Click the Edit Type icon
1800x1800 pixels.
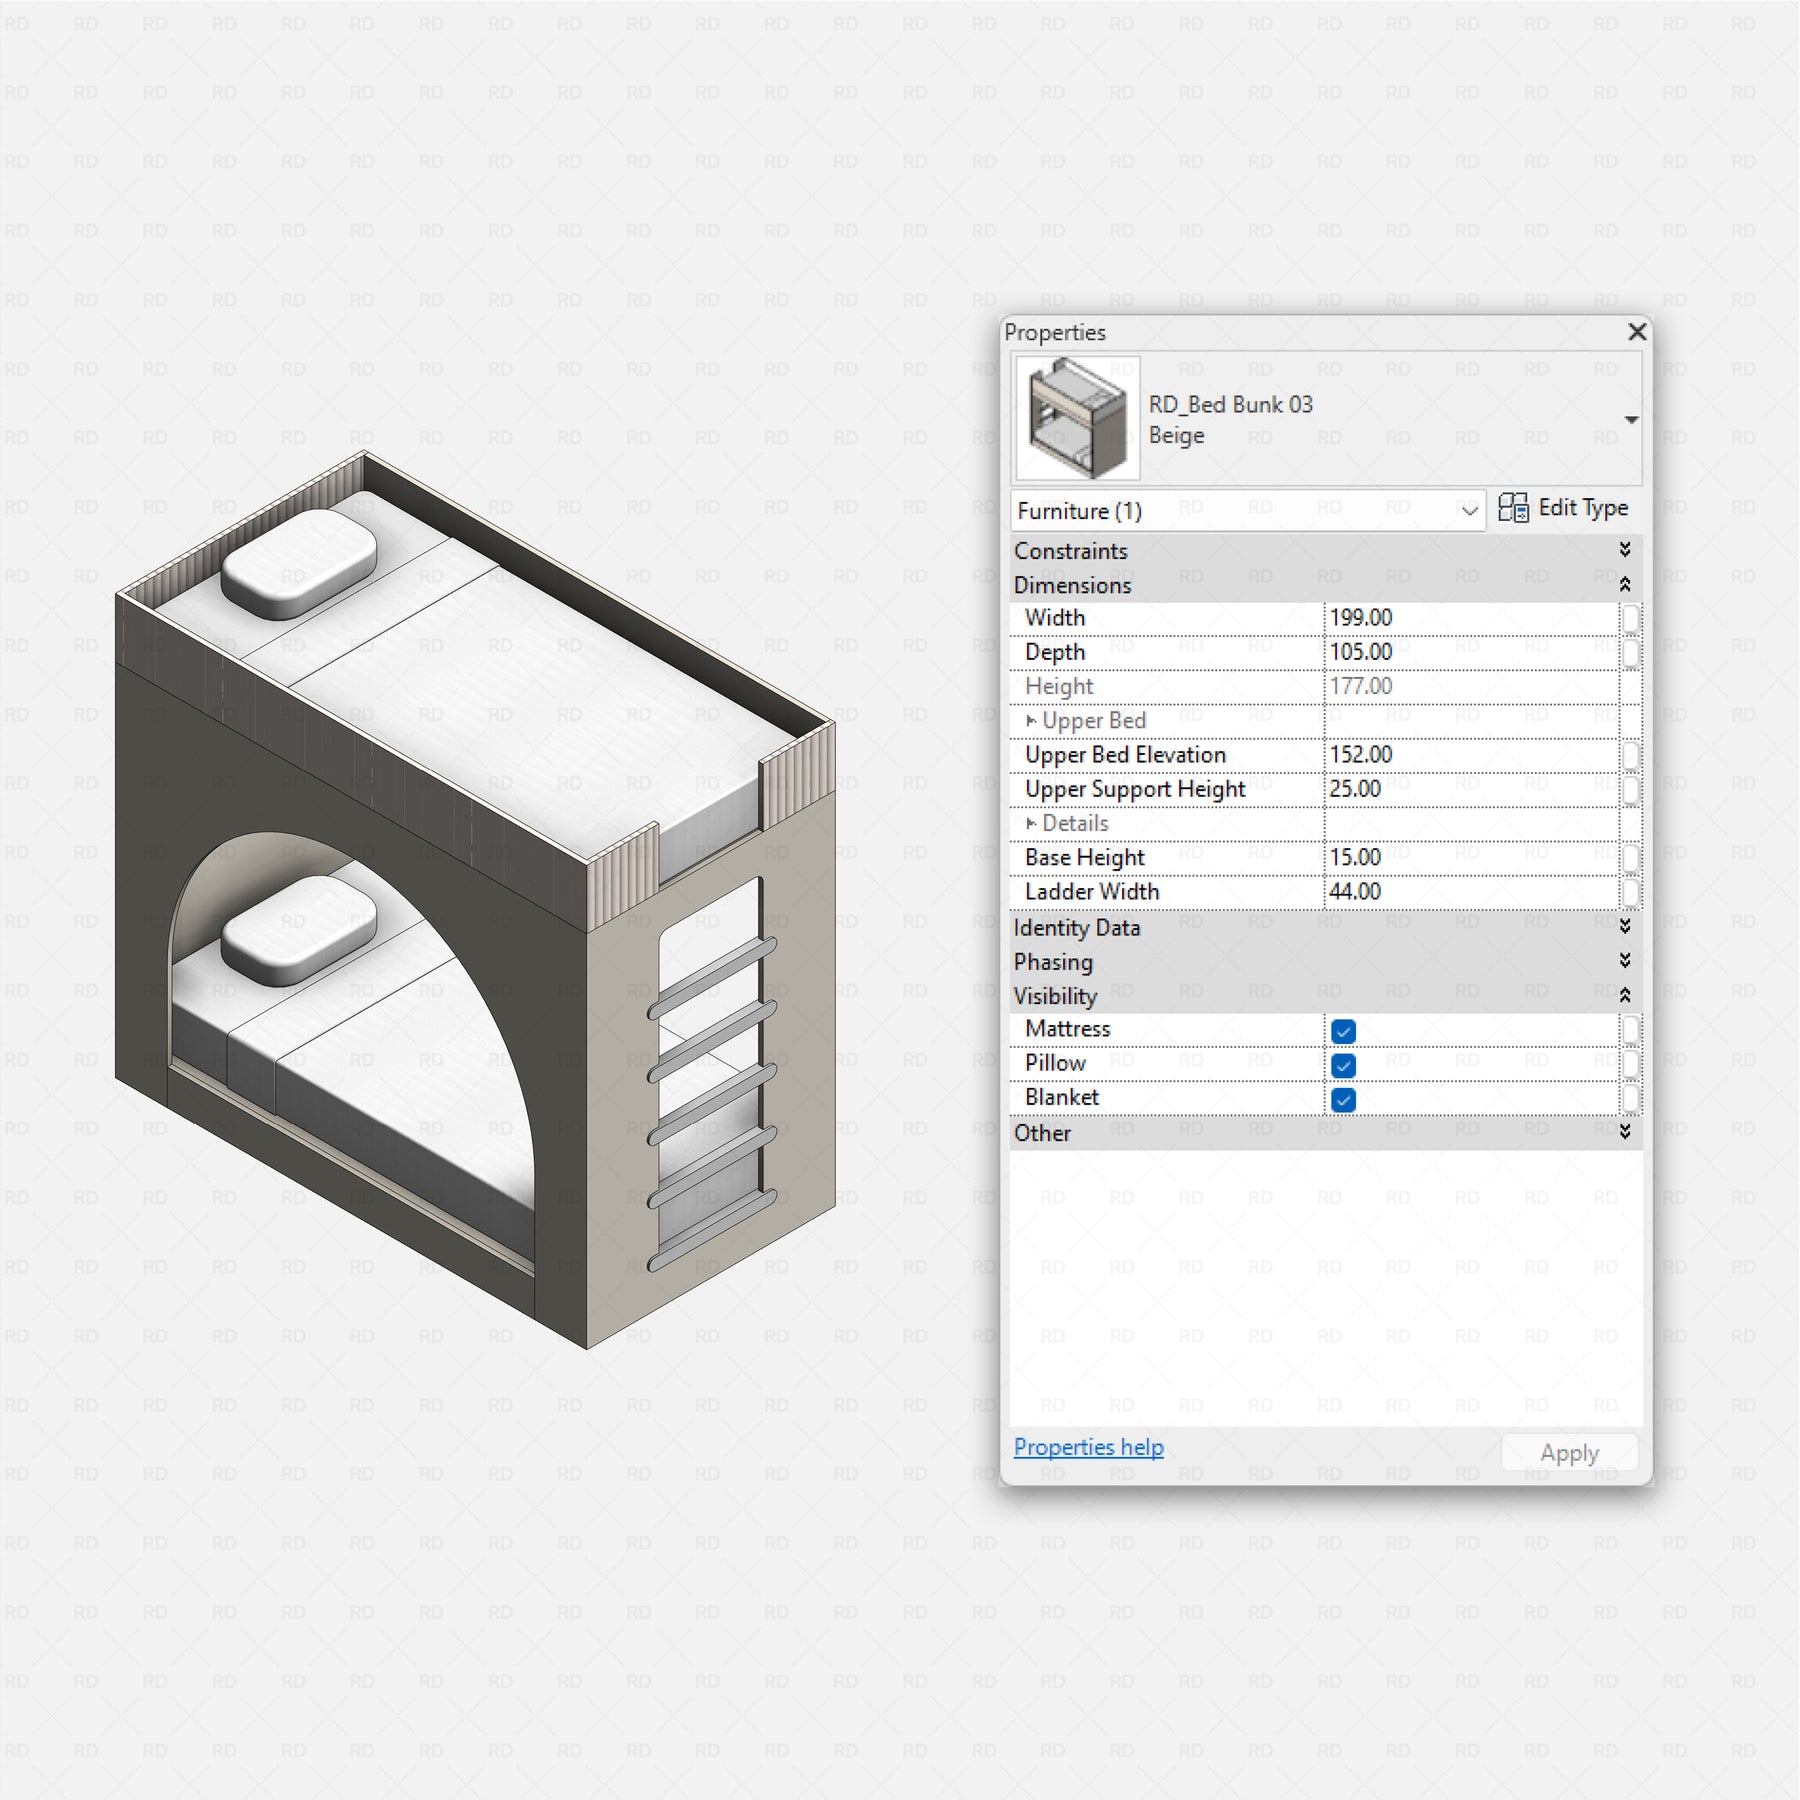pos(1513,509)
